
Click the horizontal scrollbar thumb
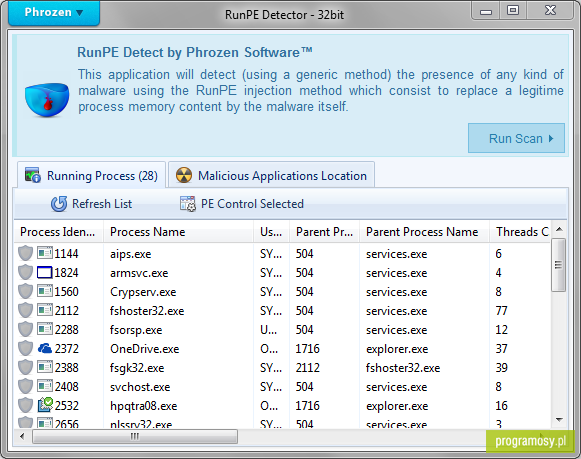pos(135,436)
